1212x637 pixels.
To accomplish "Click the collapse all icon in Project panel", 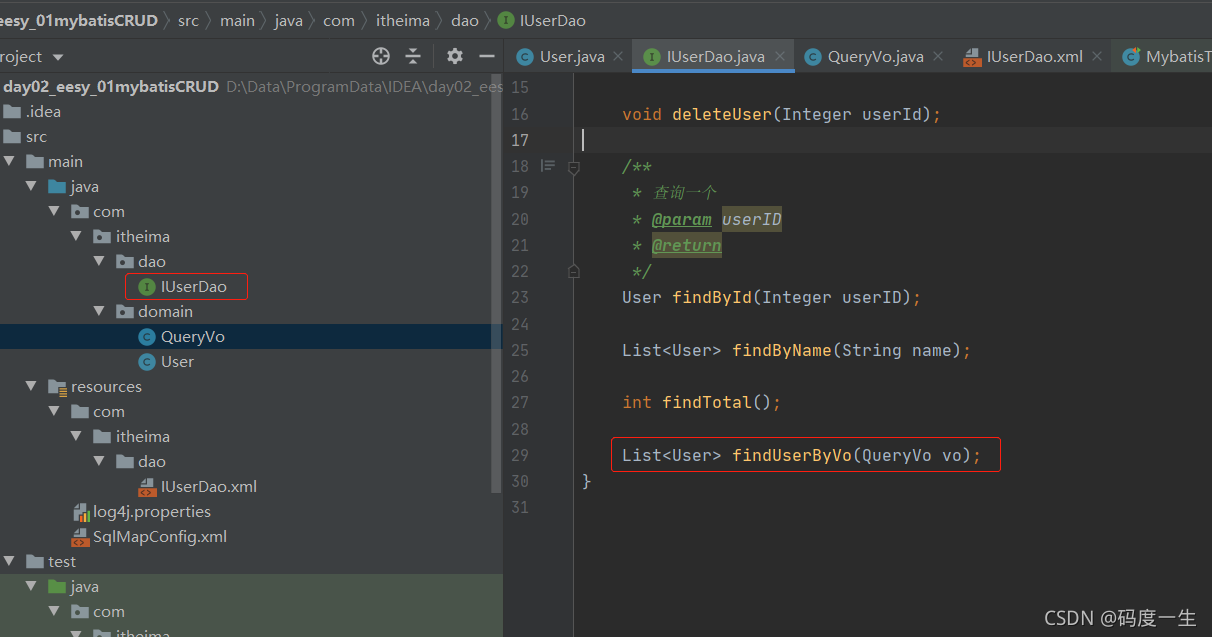I will click(x=413, y=56).
